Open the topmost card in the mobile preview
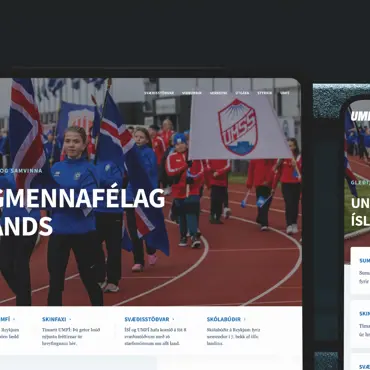The height and width of the screenshot is (370, 370). click(x=360, y=270)
